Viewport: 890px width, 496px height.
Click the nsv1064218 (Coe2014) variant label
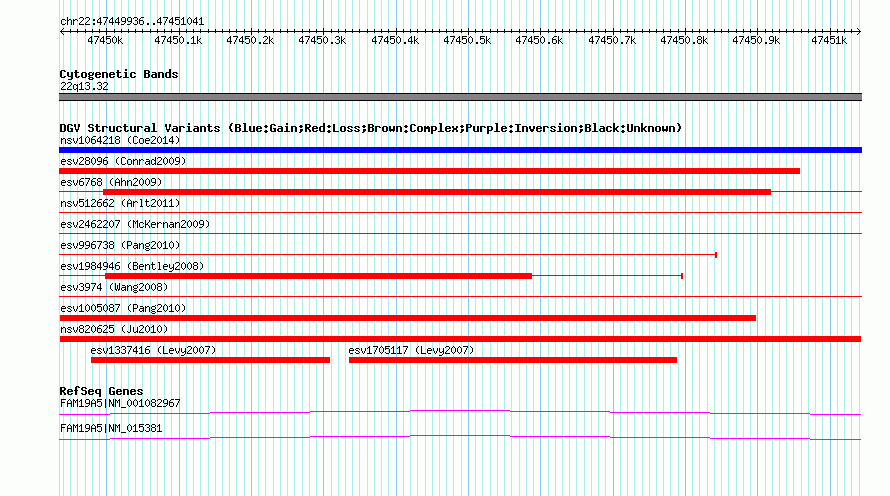click(x=120, y=140)
